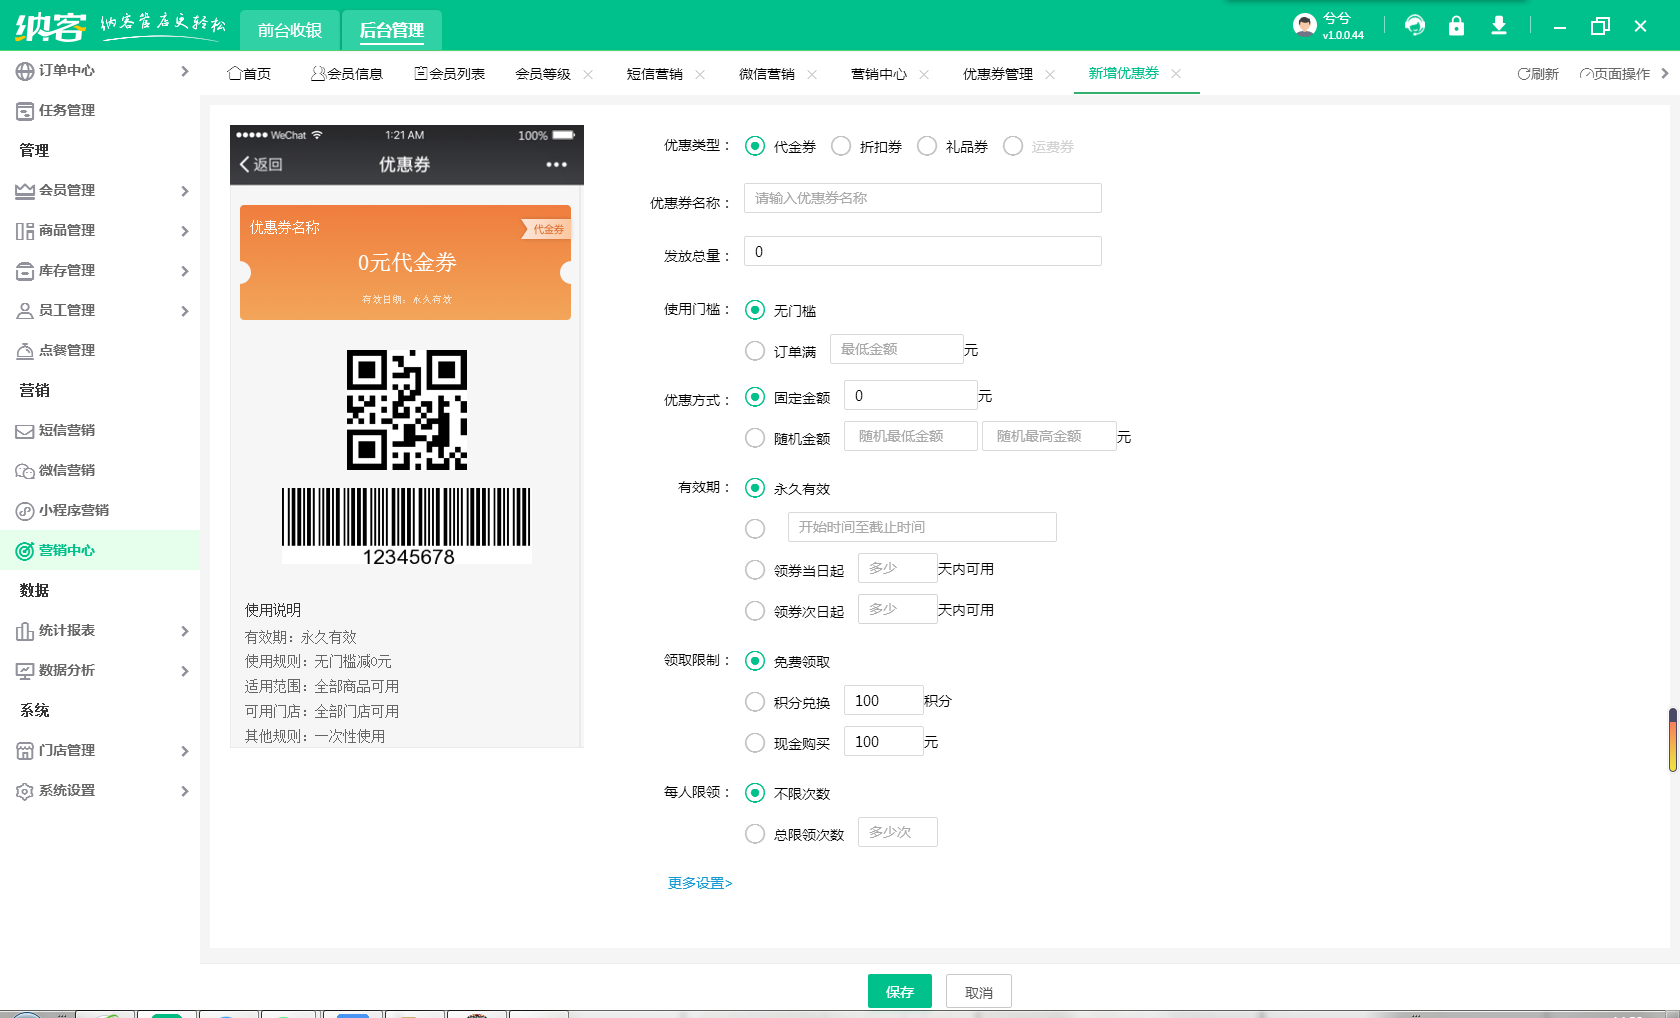Choose 订单满 usage threshold
Viewport: 1680px width, 1018px height.
755,351
